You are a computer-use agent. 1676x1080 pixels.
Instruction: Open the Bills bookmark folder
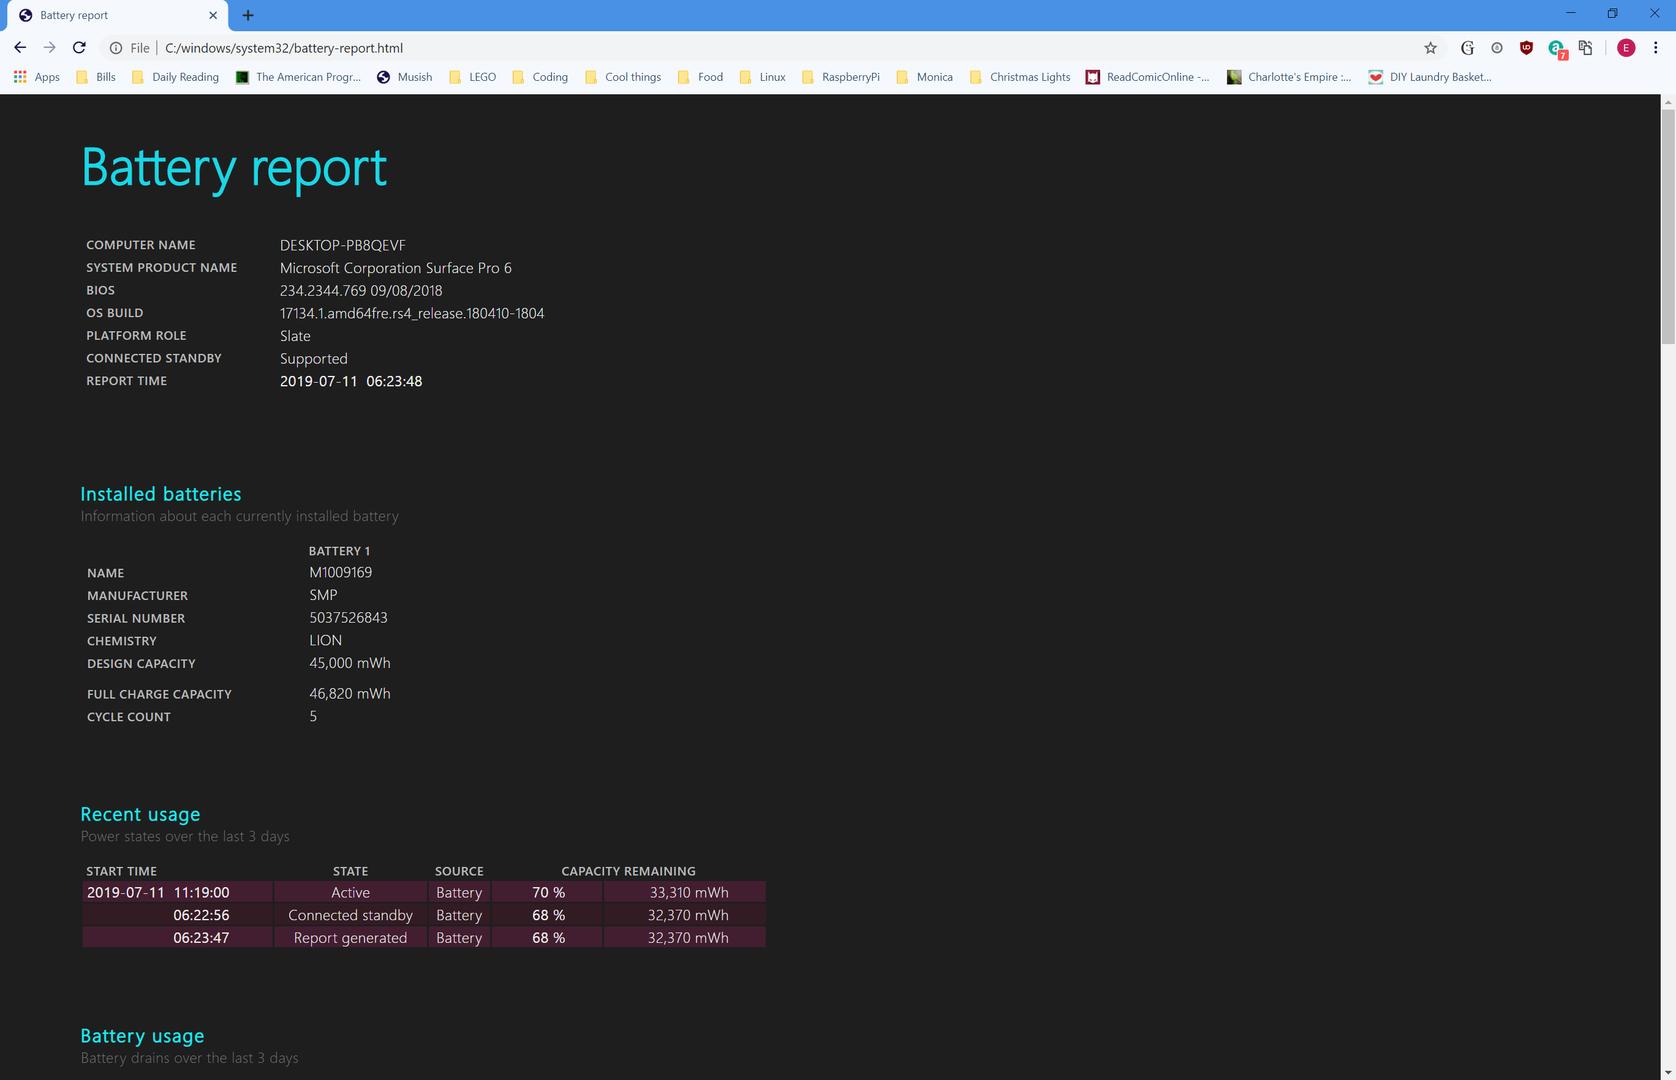pos(96,77)
